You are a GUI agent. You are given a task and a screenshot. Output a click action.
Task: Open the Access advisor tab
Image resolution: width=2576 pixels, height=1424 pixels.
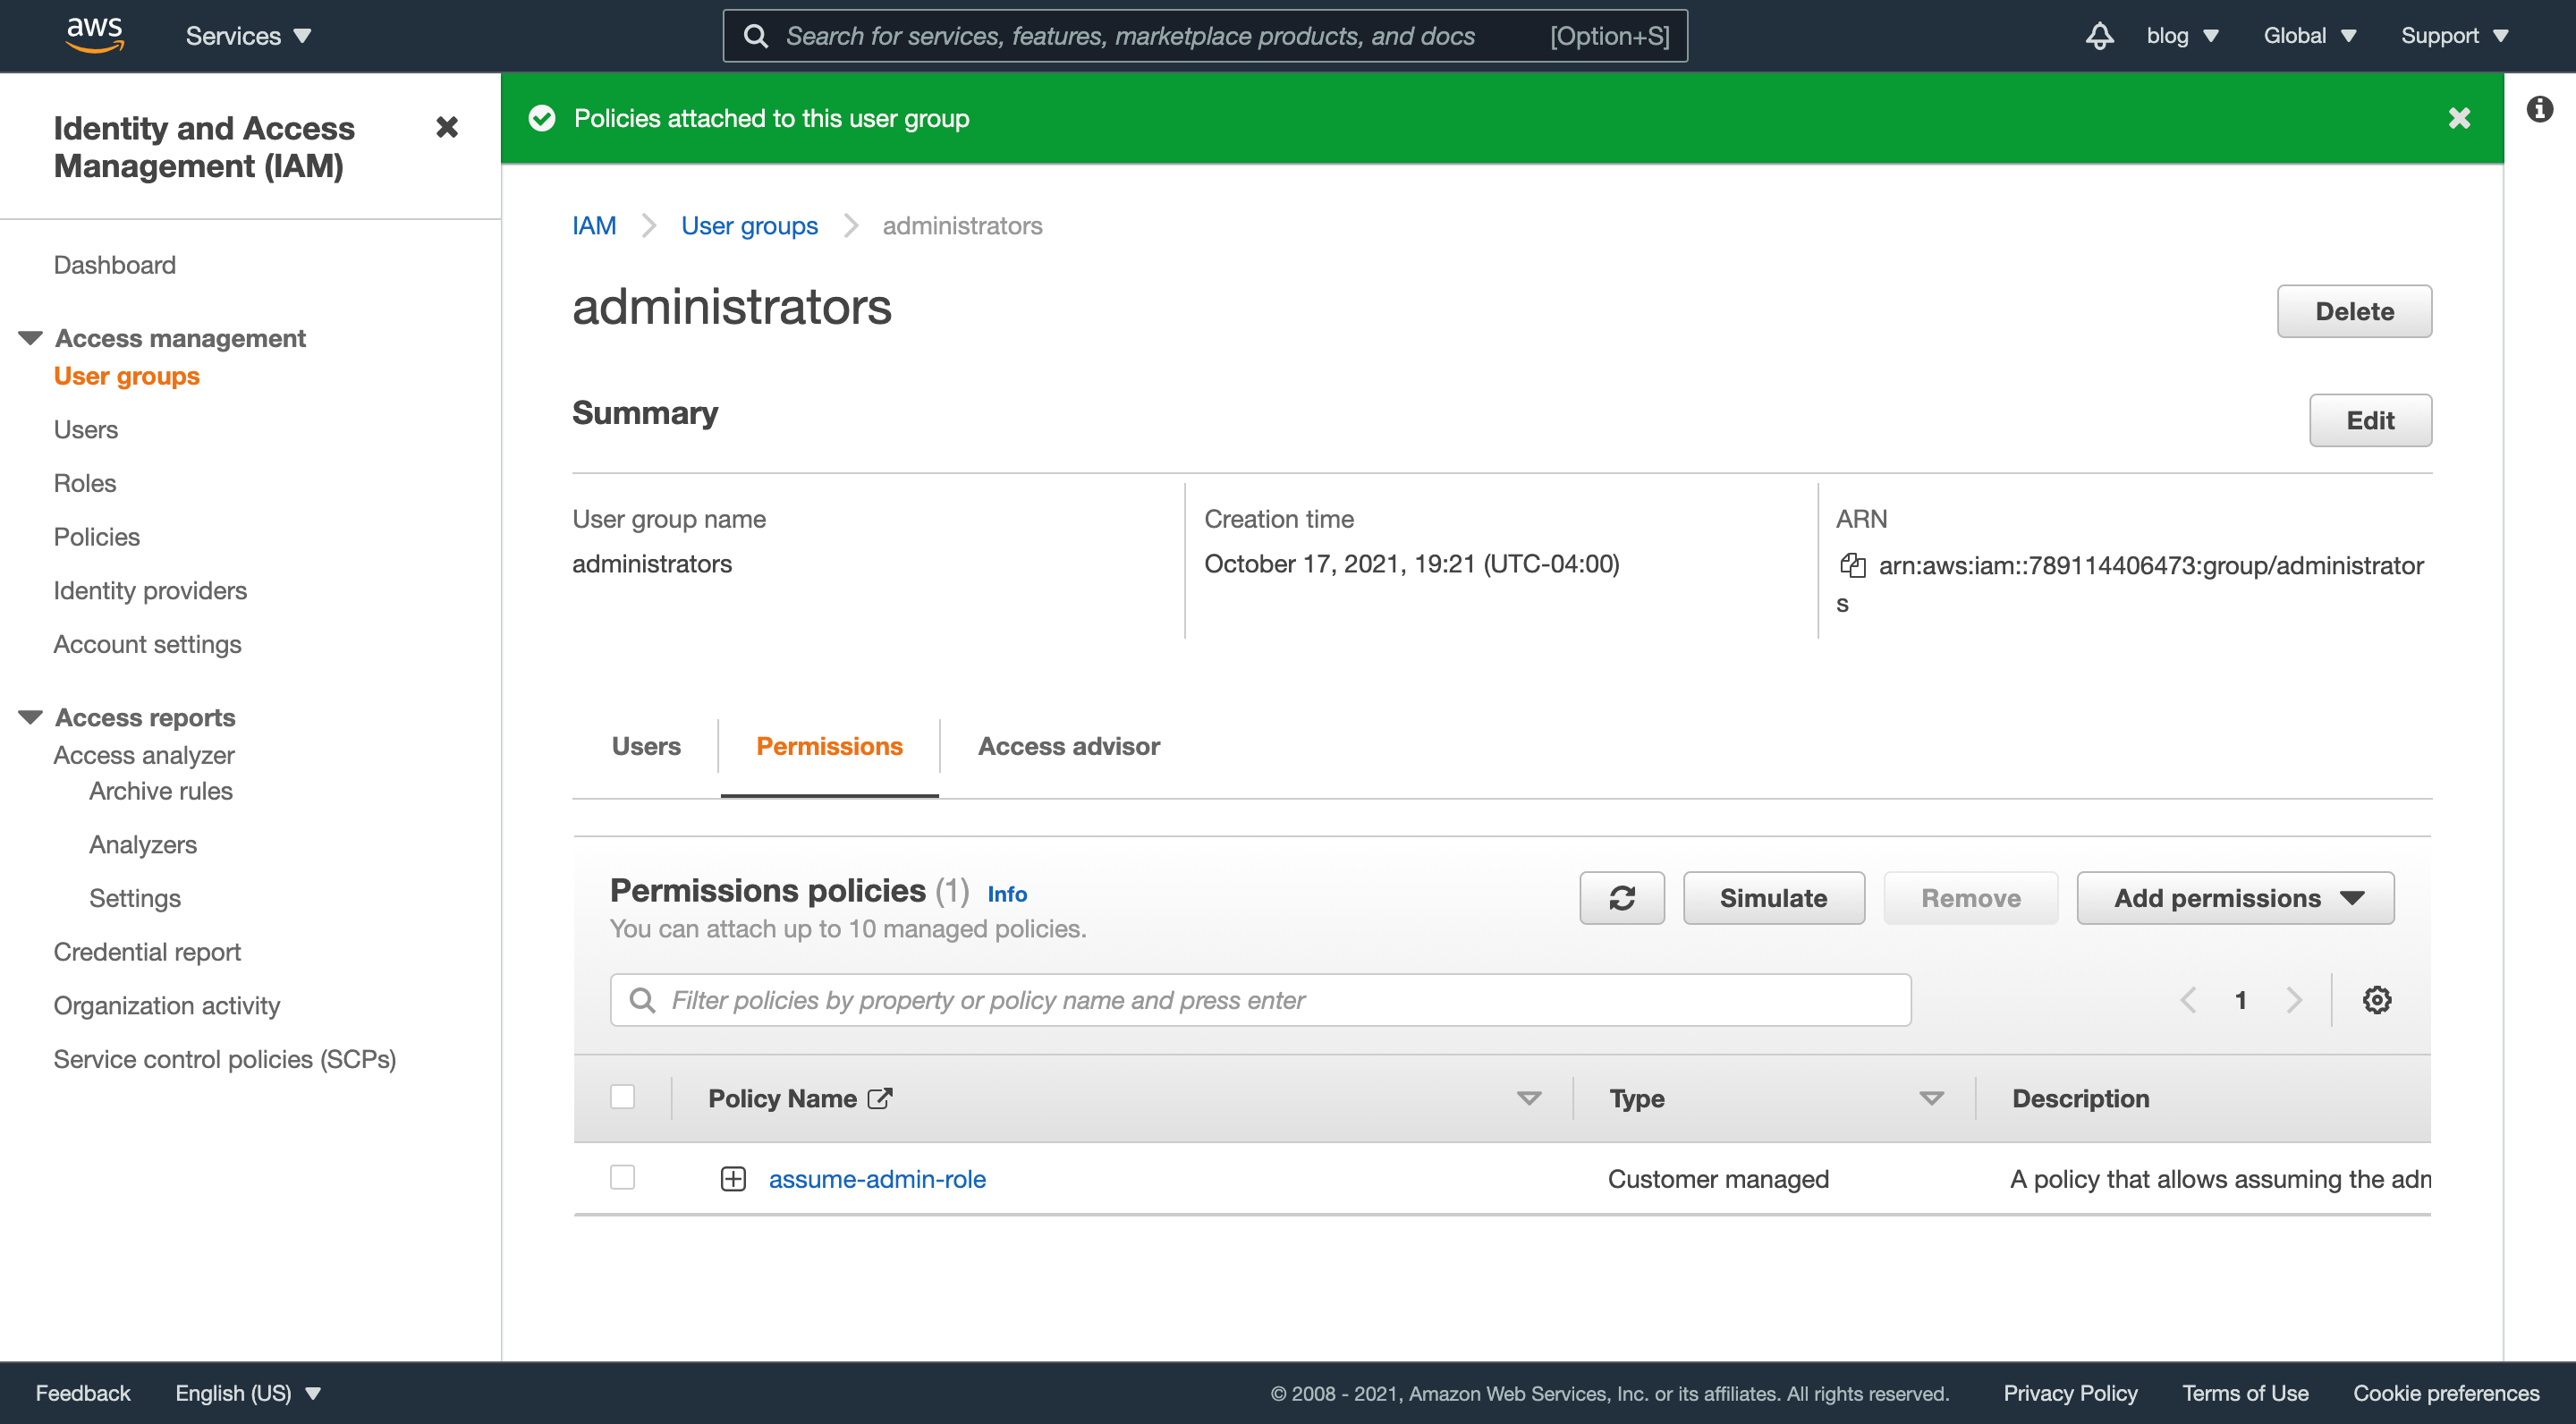(1068, 746)
